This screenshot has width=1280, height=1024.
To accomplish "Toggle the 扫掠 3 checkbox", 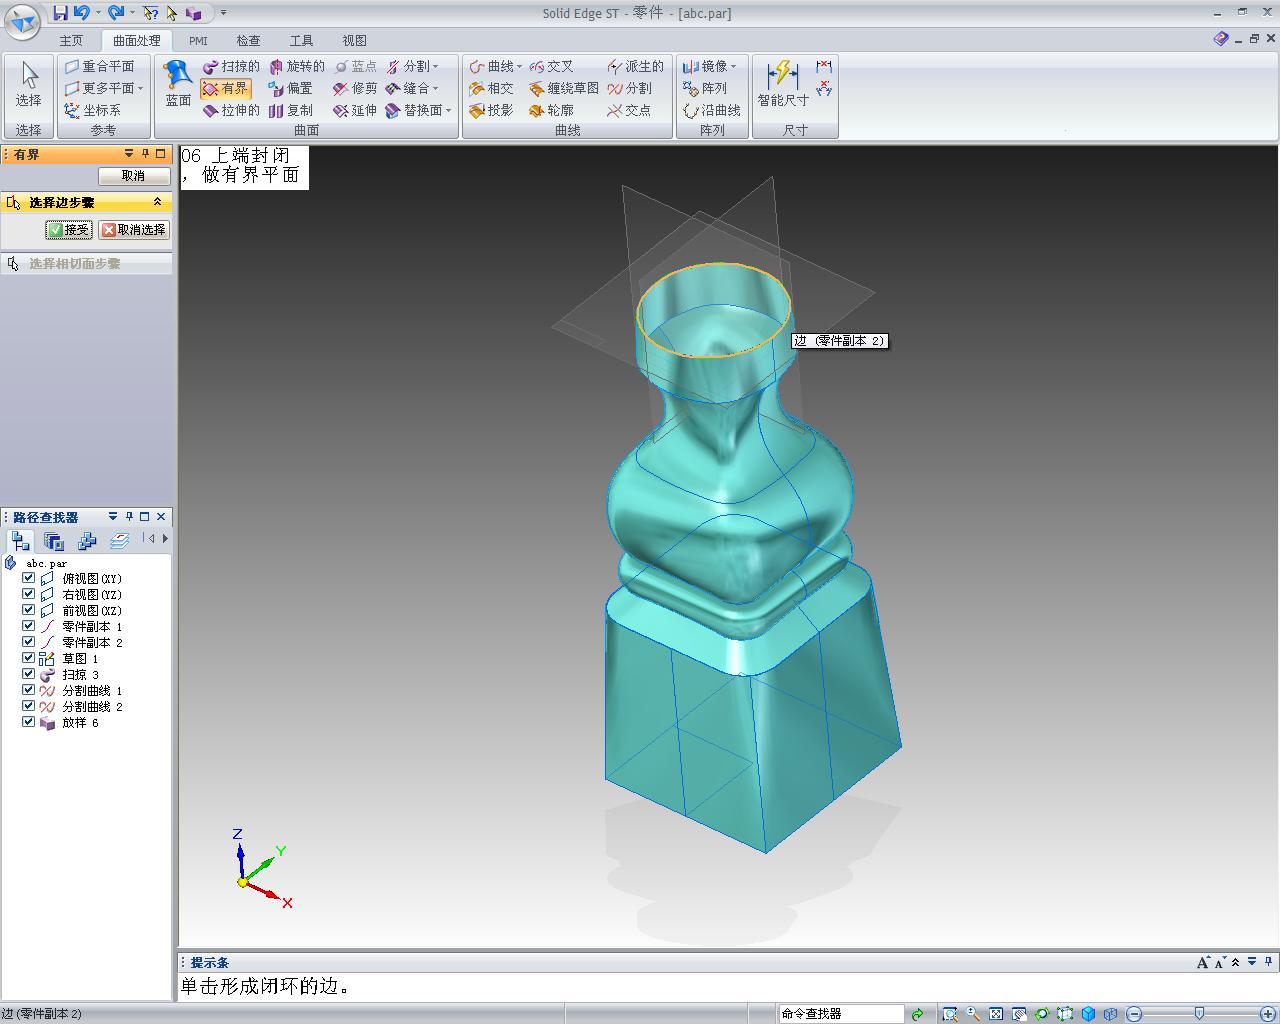I will click(x=29, y=674).
